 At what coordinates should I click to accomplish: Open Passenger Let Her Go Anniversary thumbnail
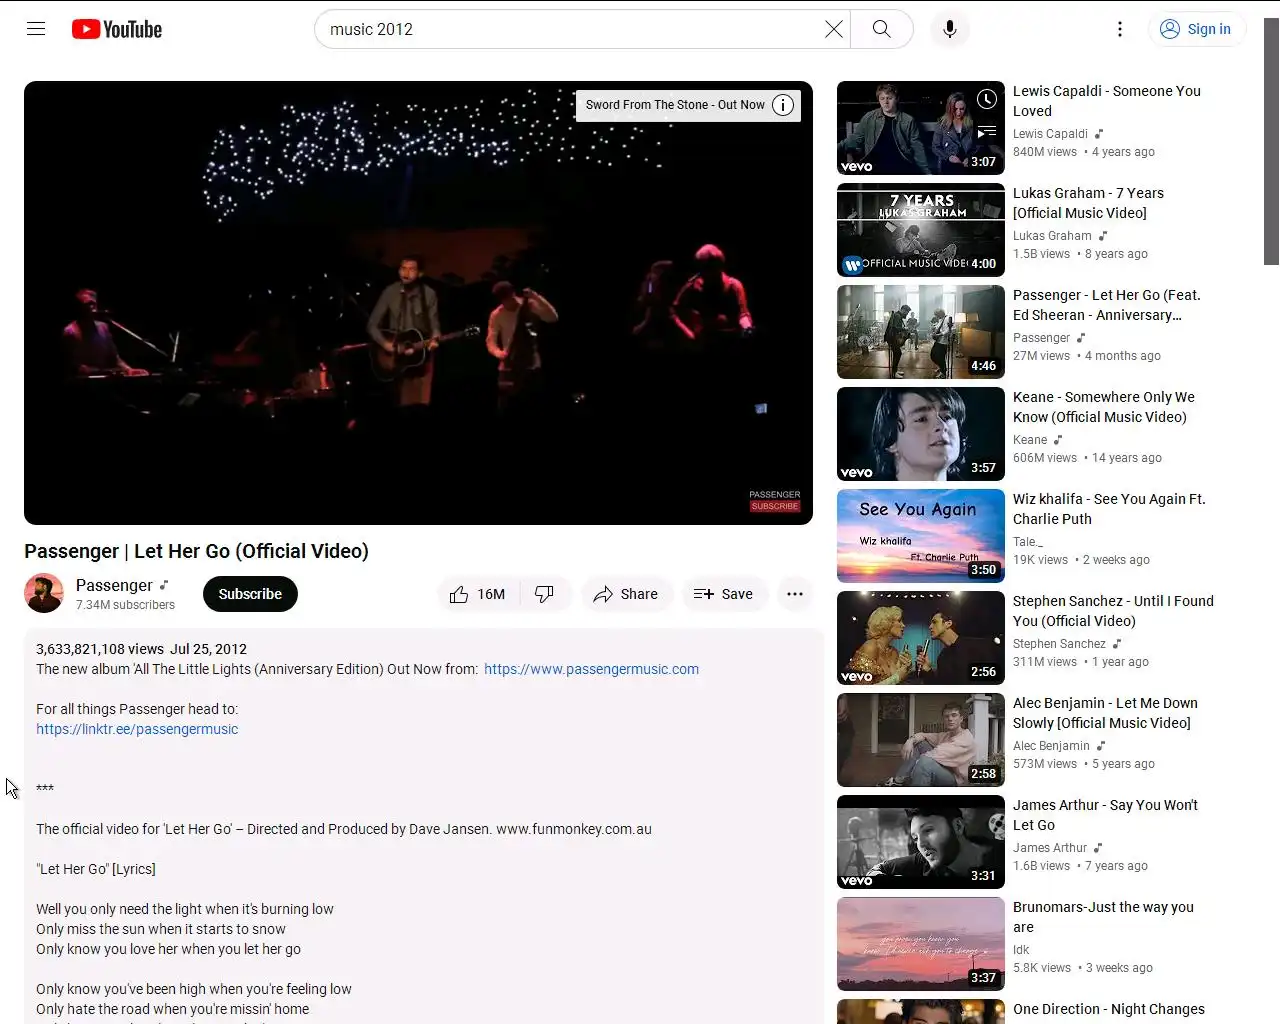(921, 332)
